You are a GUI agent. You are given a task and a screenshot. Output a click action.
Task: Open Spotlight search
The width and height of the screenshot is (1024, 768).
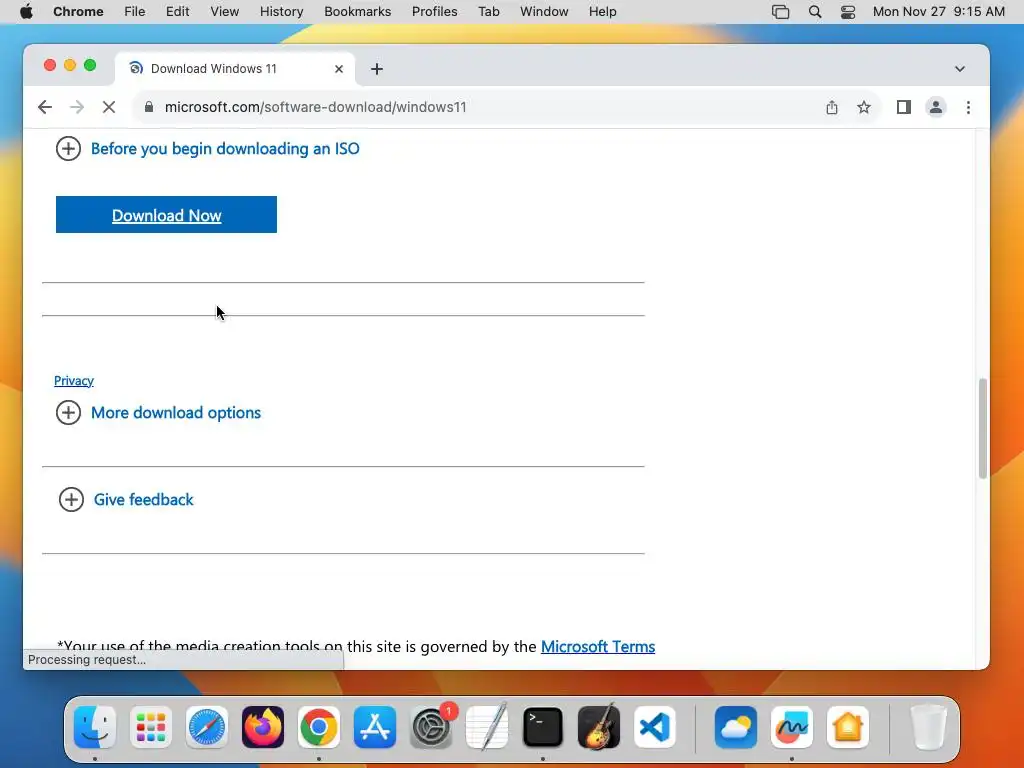pyautogui.click(x=814, y=12)
